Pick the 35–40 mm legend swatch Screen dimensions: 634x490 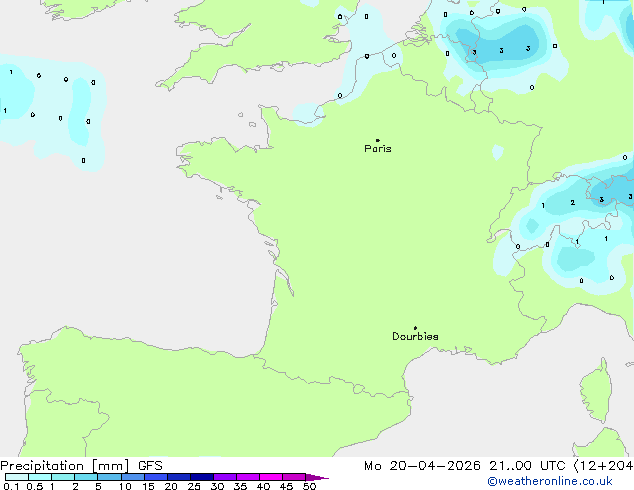(248, 477)
